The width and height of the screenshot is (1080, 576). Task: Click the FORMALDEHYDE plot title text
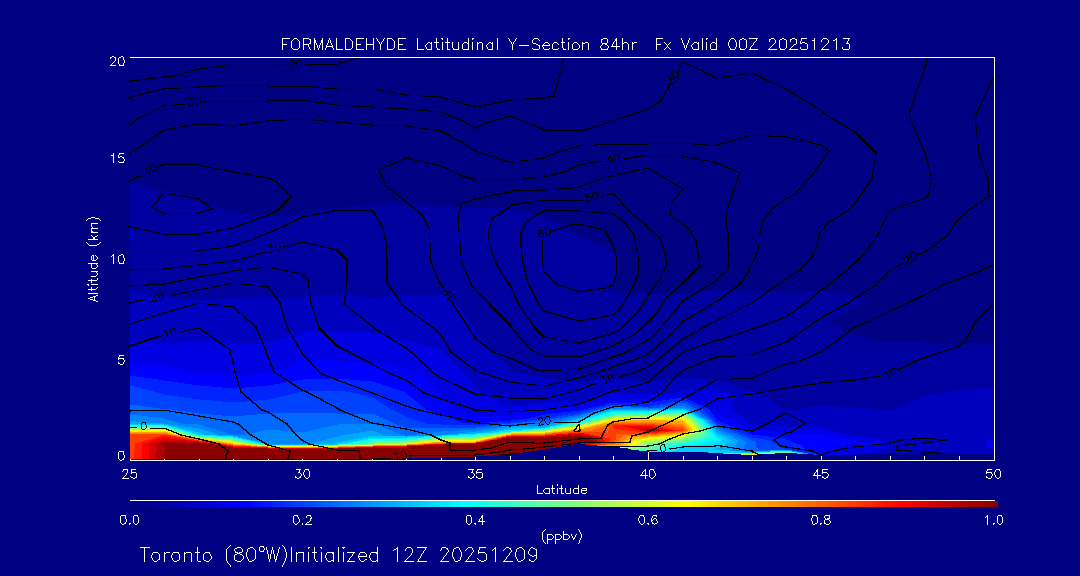point(566,44)
